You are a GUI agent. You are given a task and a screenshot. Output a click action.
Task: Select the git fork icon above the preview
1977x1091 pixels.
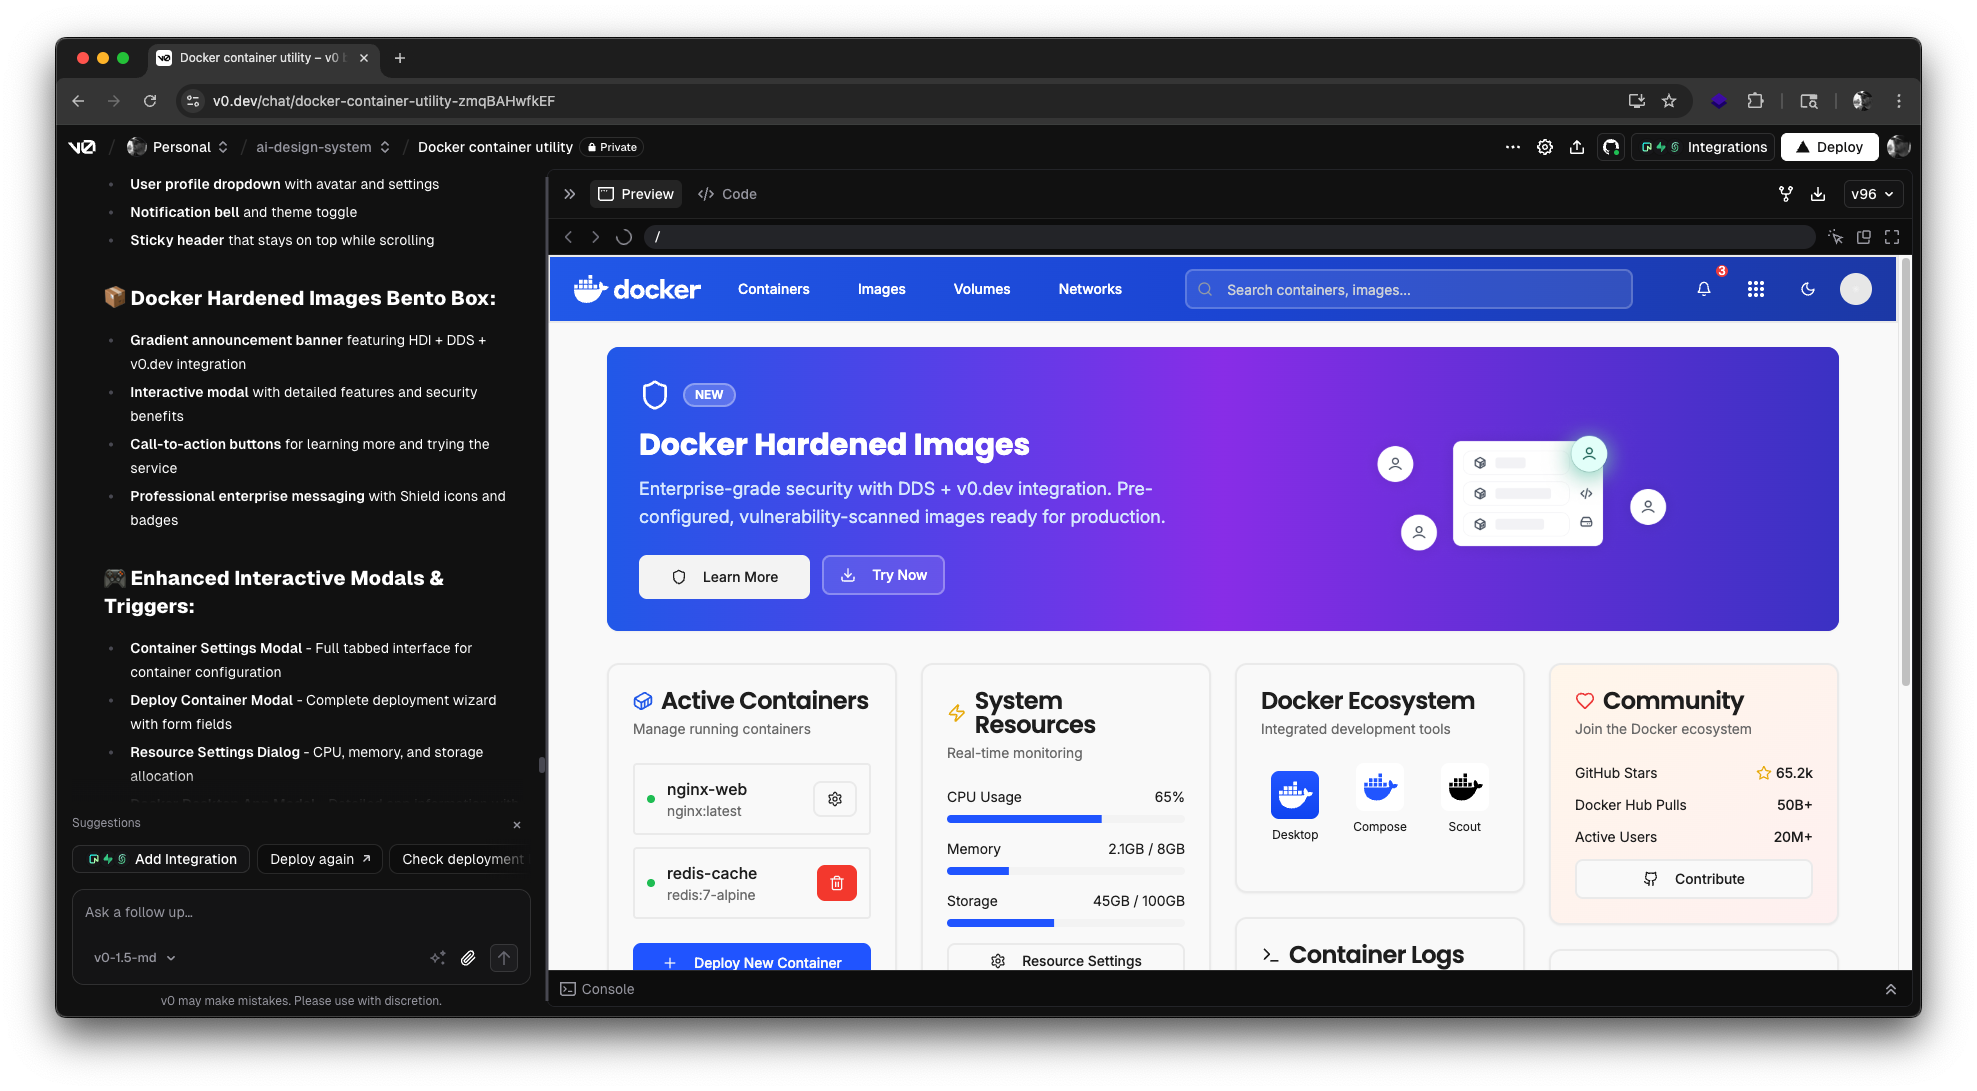(x=1786, y=193)
